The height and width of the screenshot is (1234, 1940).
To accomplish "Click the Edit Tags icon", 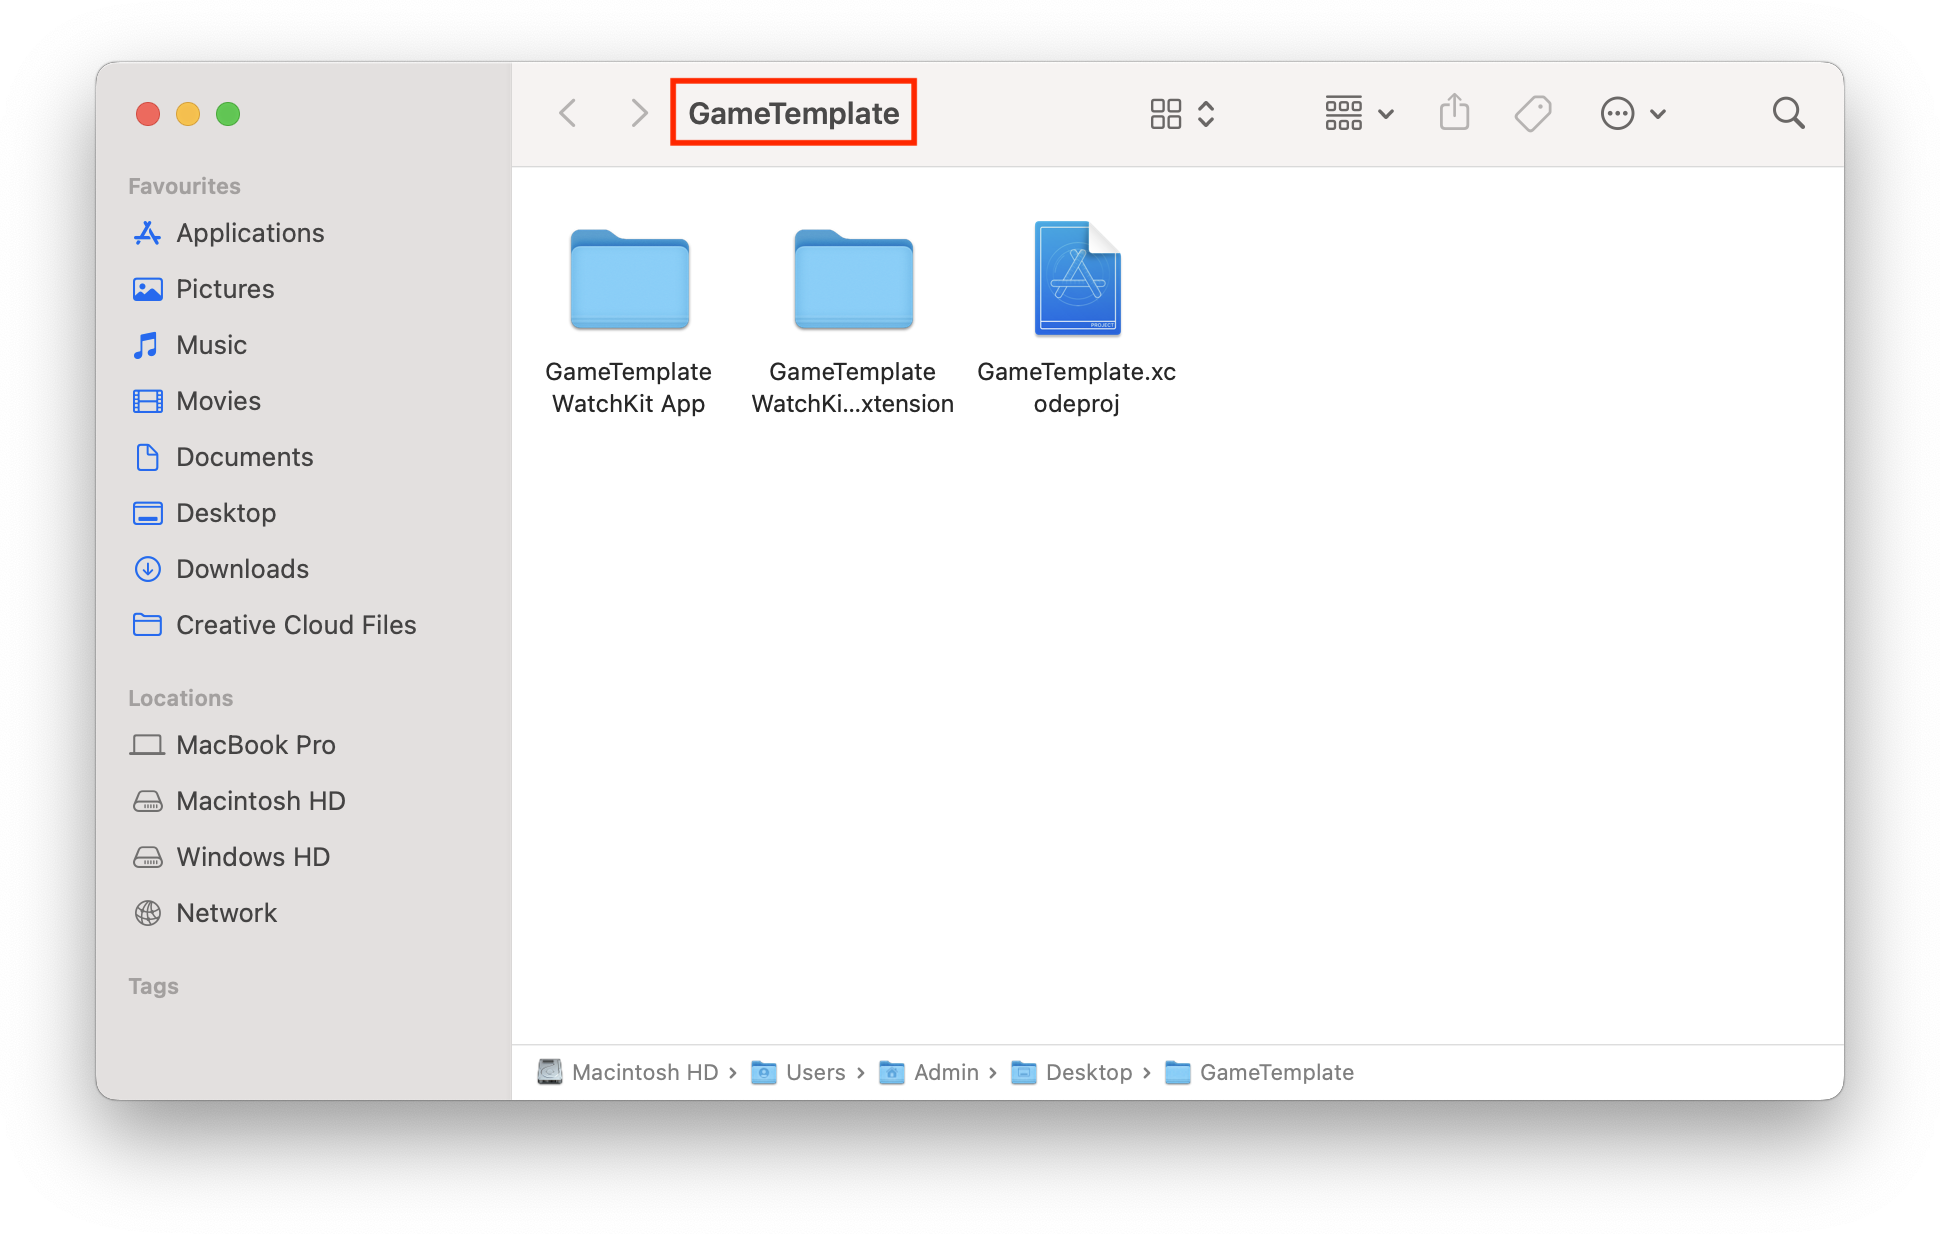I will tap(1533, 114).
